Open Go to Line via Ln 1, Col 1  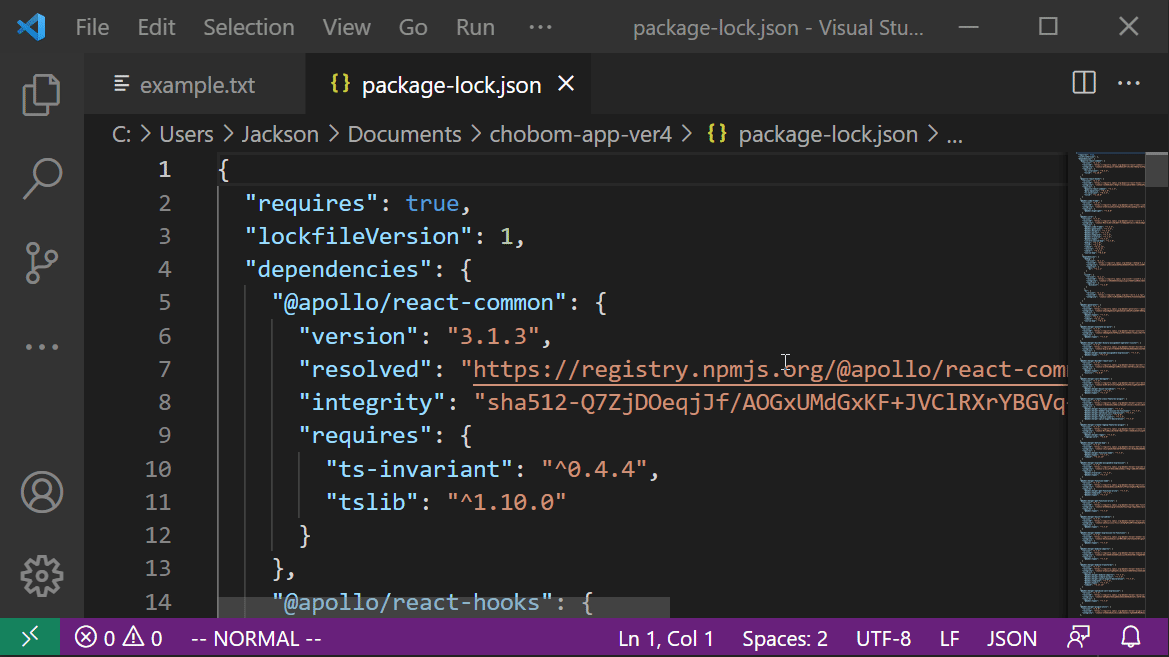[x=666, y=638]
